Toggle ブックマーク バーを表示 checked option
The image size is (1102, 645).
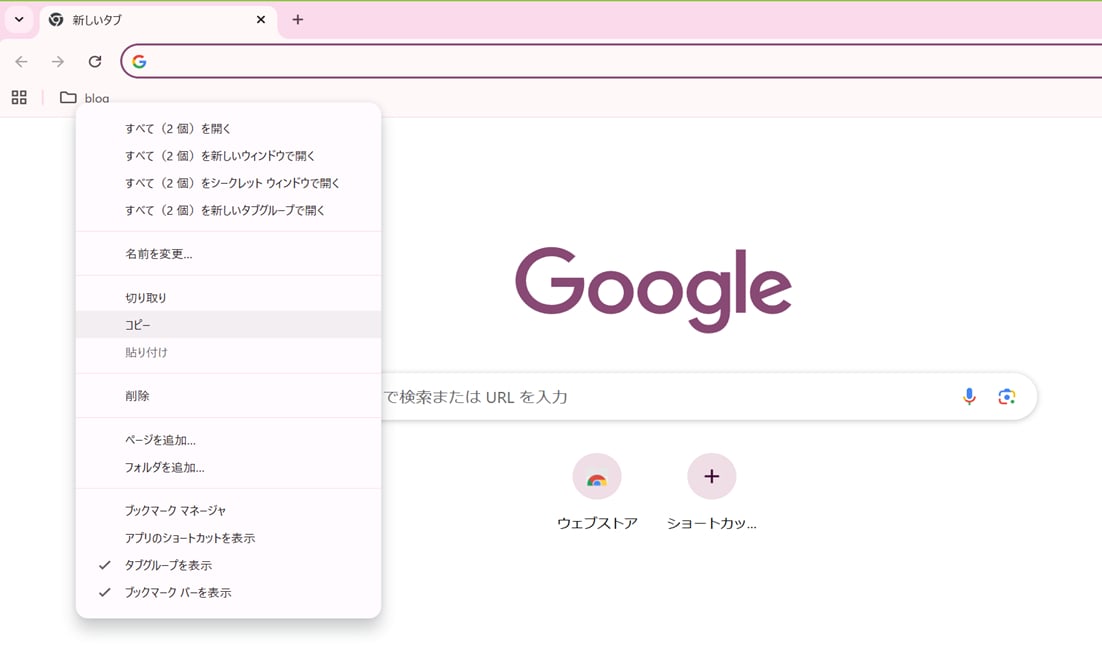coord(178,592)
